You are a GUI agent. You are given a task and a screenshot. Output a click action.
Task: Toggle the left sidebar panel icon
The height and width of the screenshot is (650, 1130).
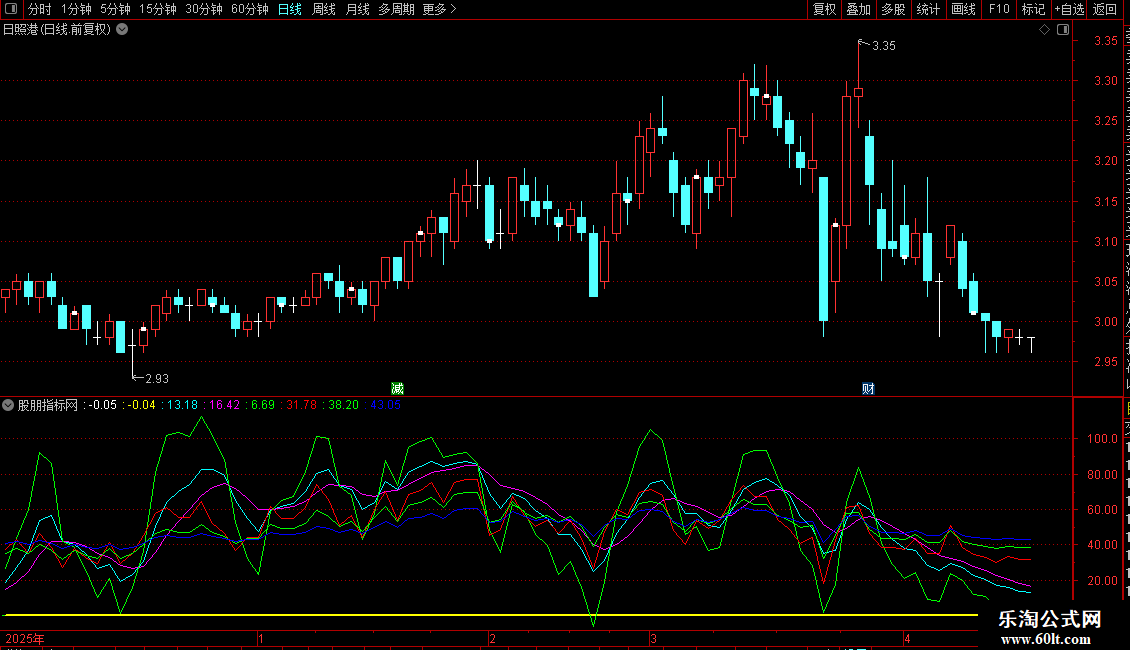coord(11,9)
